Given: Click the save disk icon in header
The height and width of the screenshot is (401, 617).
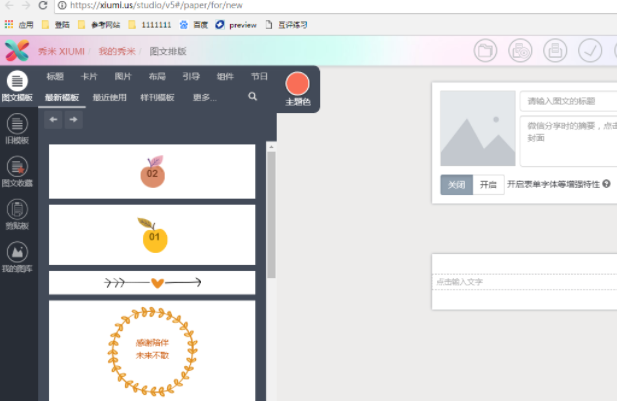Looking at the screenshot, I should coord(555,50).
